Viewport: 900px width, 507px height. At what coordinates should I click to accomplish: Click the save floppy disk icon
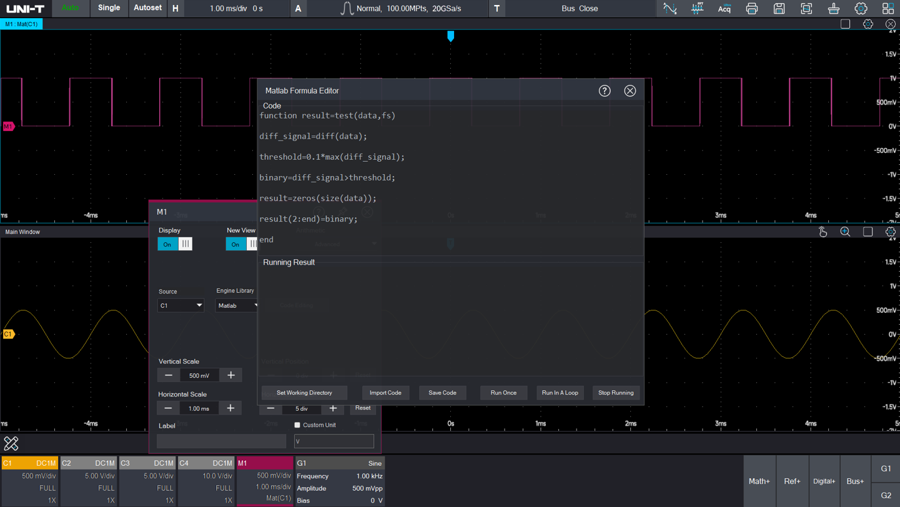coord(779,9)
